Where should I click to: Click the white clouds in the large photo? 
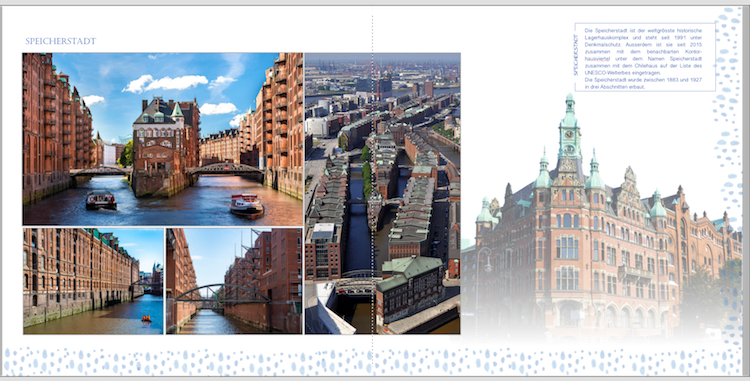pyautogui.click(x=165, y=83)
